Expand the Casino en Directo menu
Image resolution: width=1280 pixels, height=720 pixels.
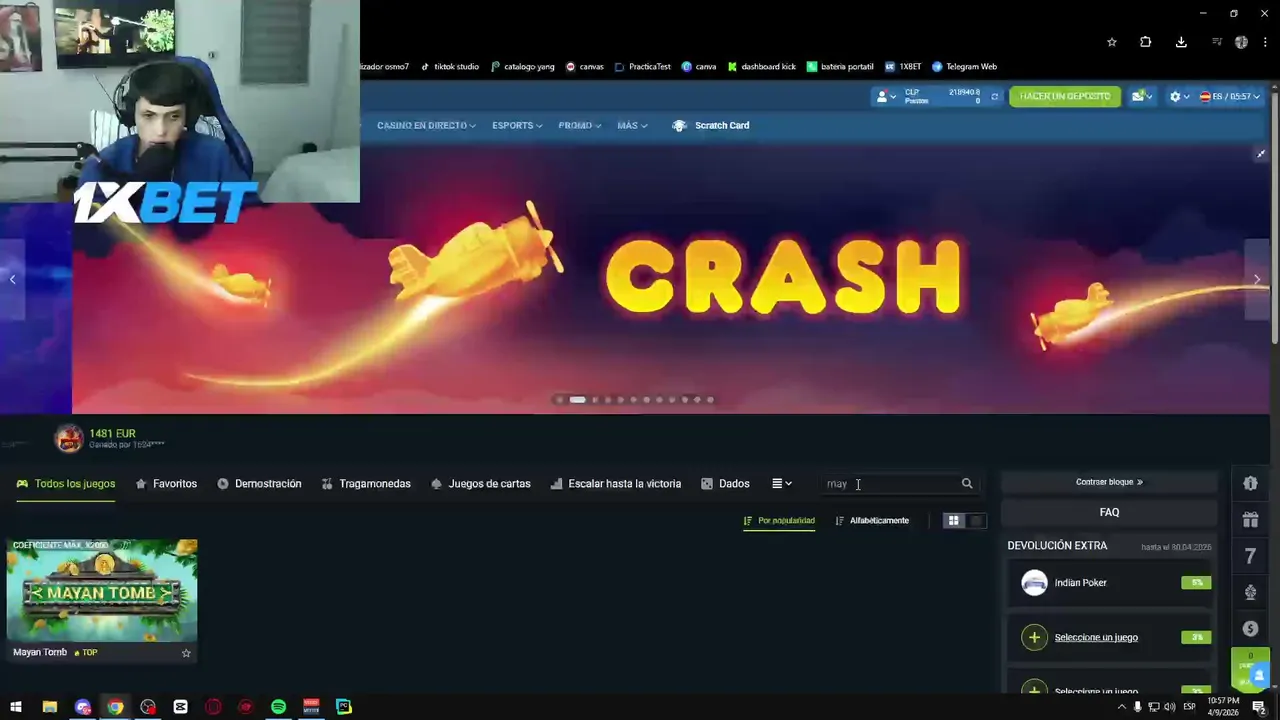(x=426, y=126)
